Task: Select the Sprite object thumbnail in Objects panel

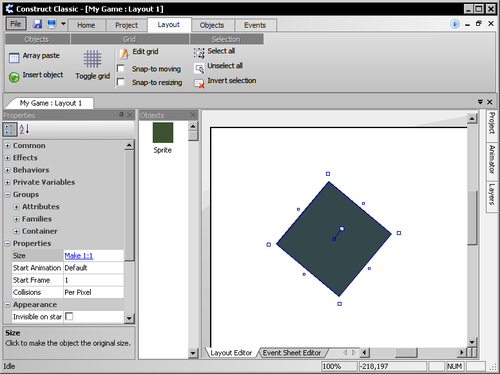Action: pos(163,133)
